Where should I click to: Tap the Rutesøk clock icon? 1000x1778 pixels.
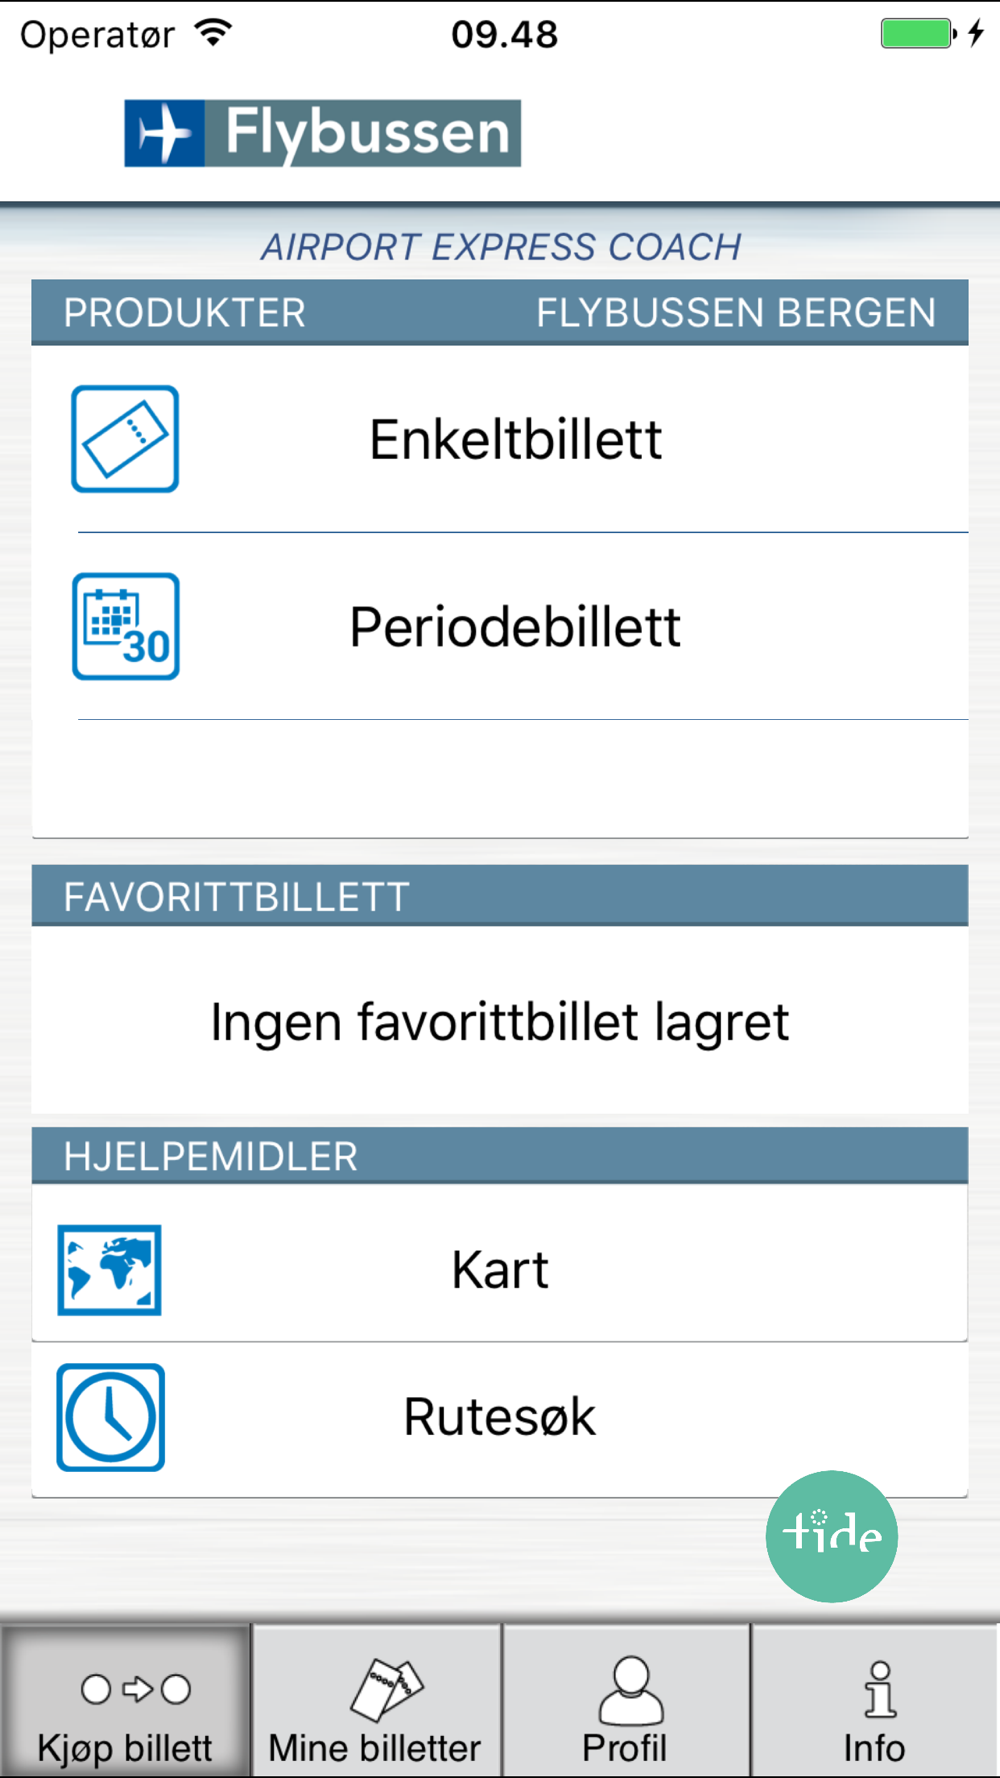pos(110,1417)
